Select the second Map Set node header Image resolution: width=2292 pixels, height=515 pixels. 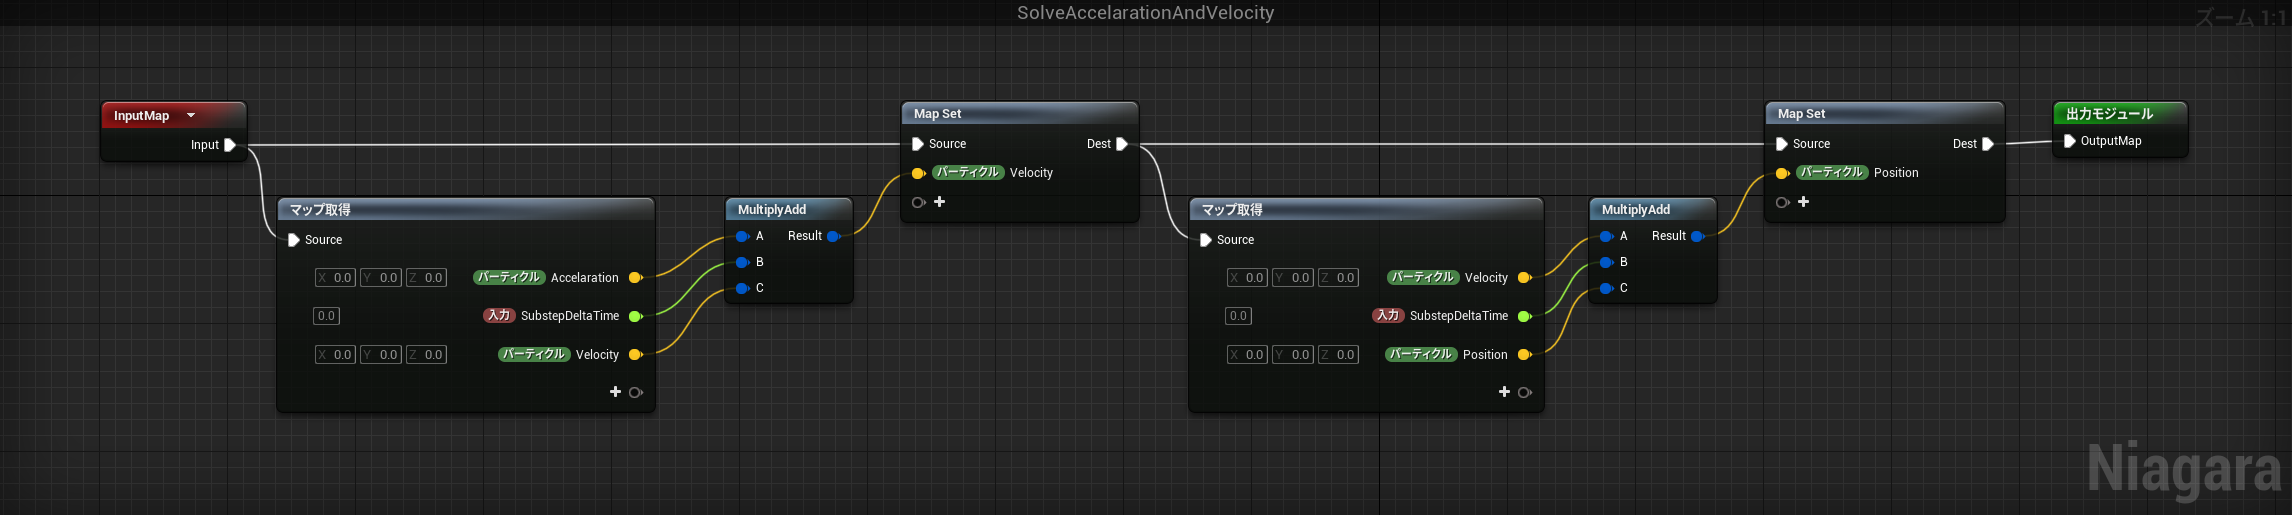pos(1885,114)
